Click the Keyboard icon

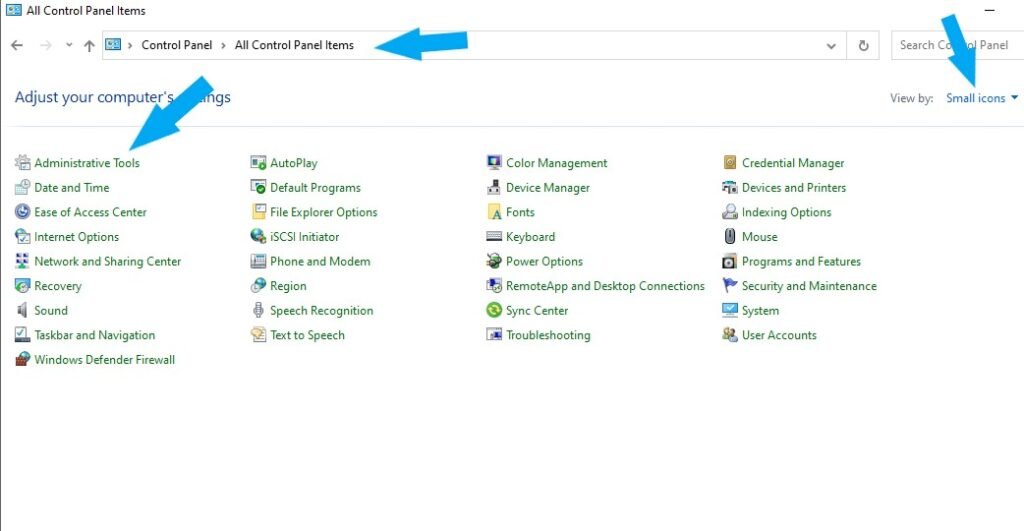[494, 236]
